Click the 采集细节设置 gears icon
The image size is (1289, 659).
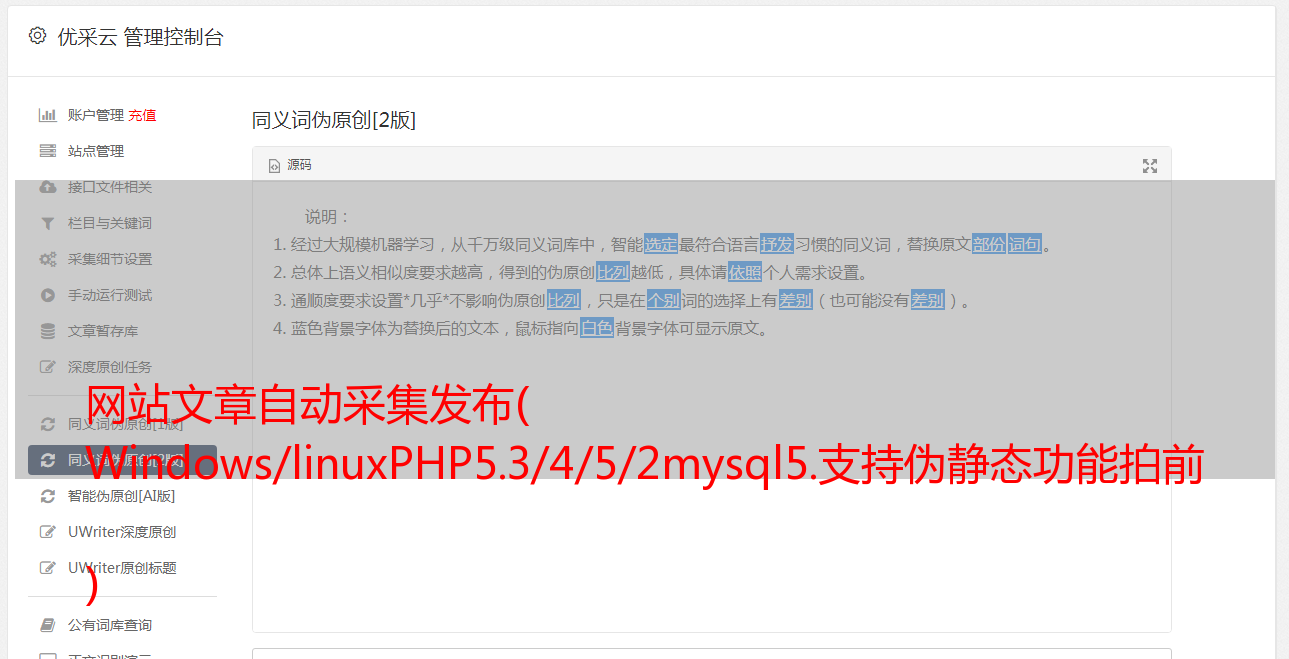[x=47, y=259]
